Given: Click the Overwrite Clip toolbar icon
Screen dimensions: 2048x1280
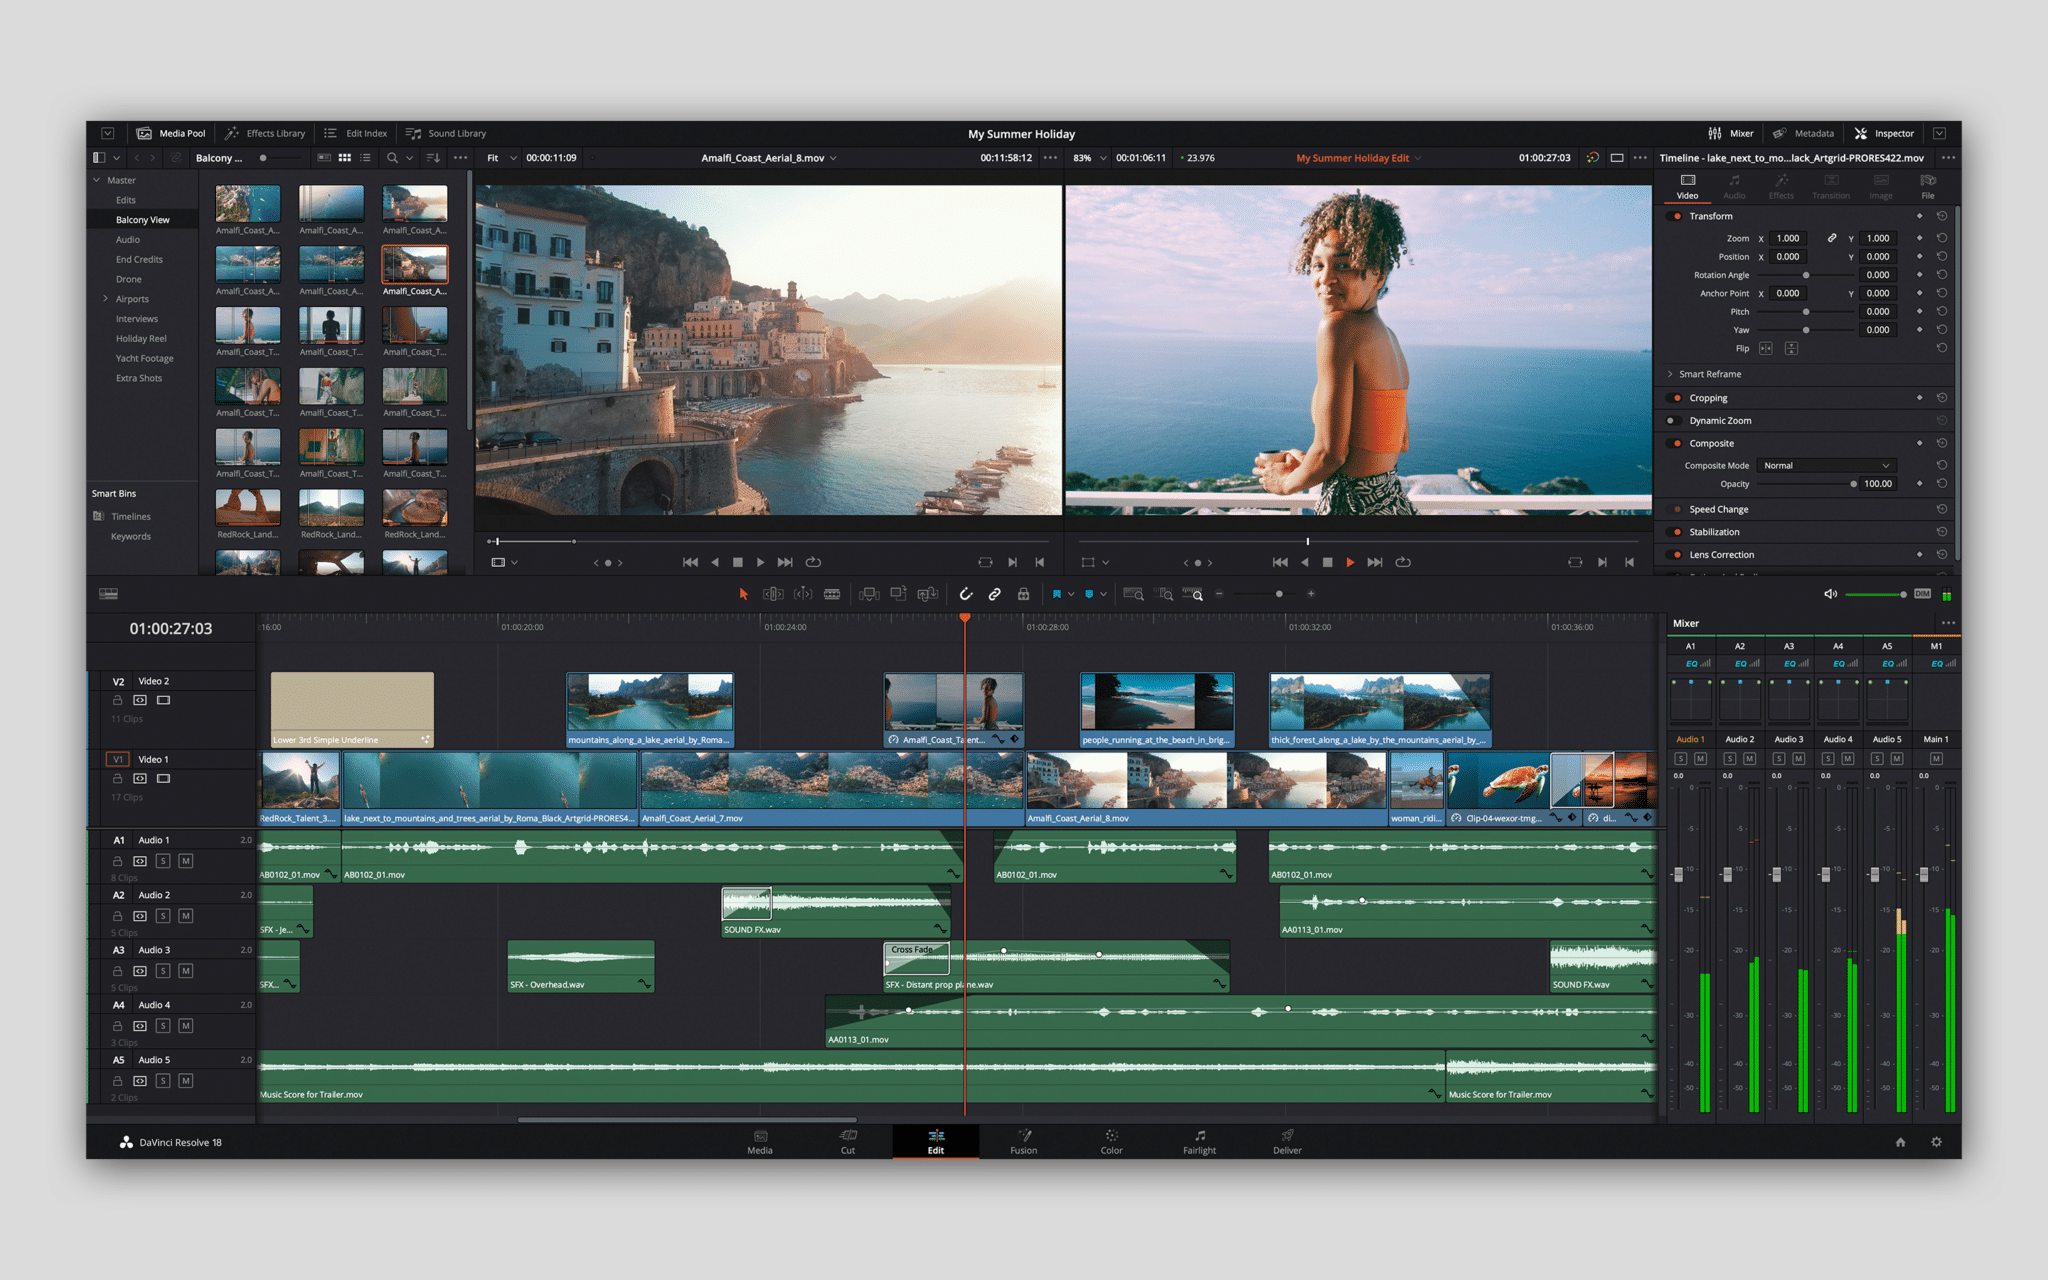Looking at the screenshot, I should 898,594.
